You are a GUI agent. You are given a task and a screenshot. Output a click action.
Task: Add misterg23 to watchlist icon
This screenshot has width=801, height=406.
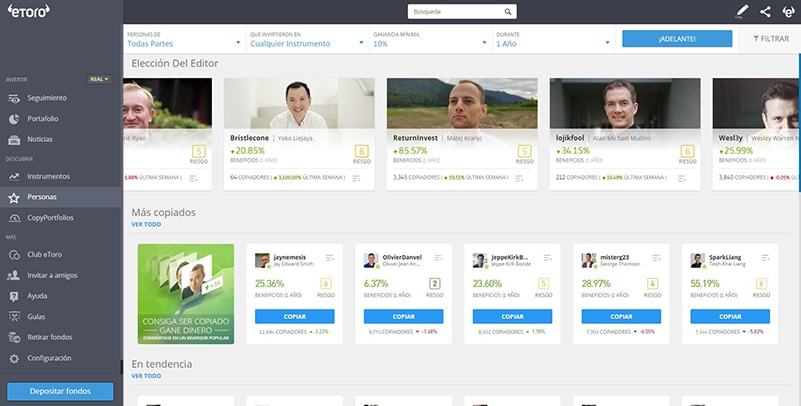656,258
